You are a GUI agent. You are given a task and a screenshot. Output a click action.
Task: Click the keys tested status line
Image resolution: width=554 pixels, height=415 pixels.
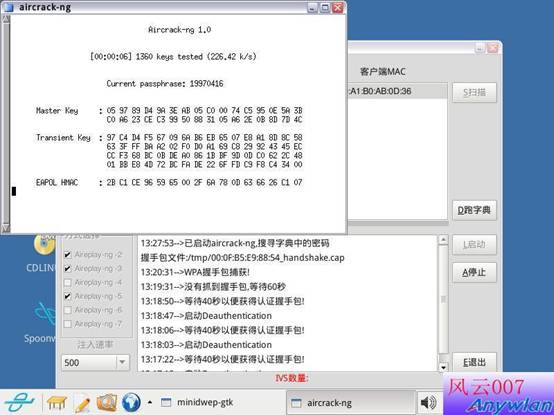click(x=173, y=57)
